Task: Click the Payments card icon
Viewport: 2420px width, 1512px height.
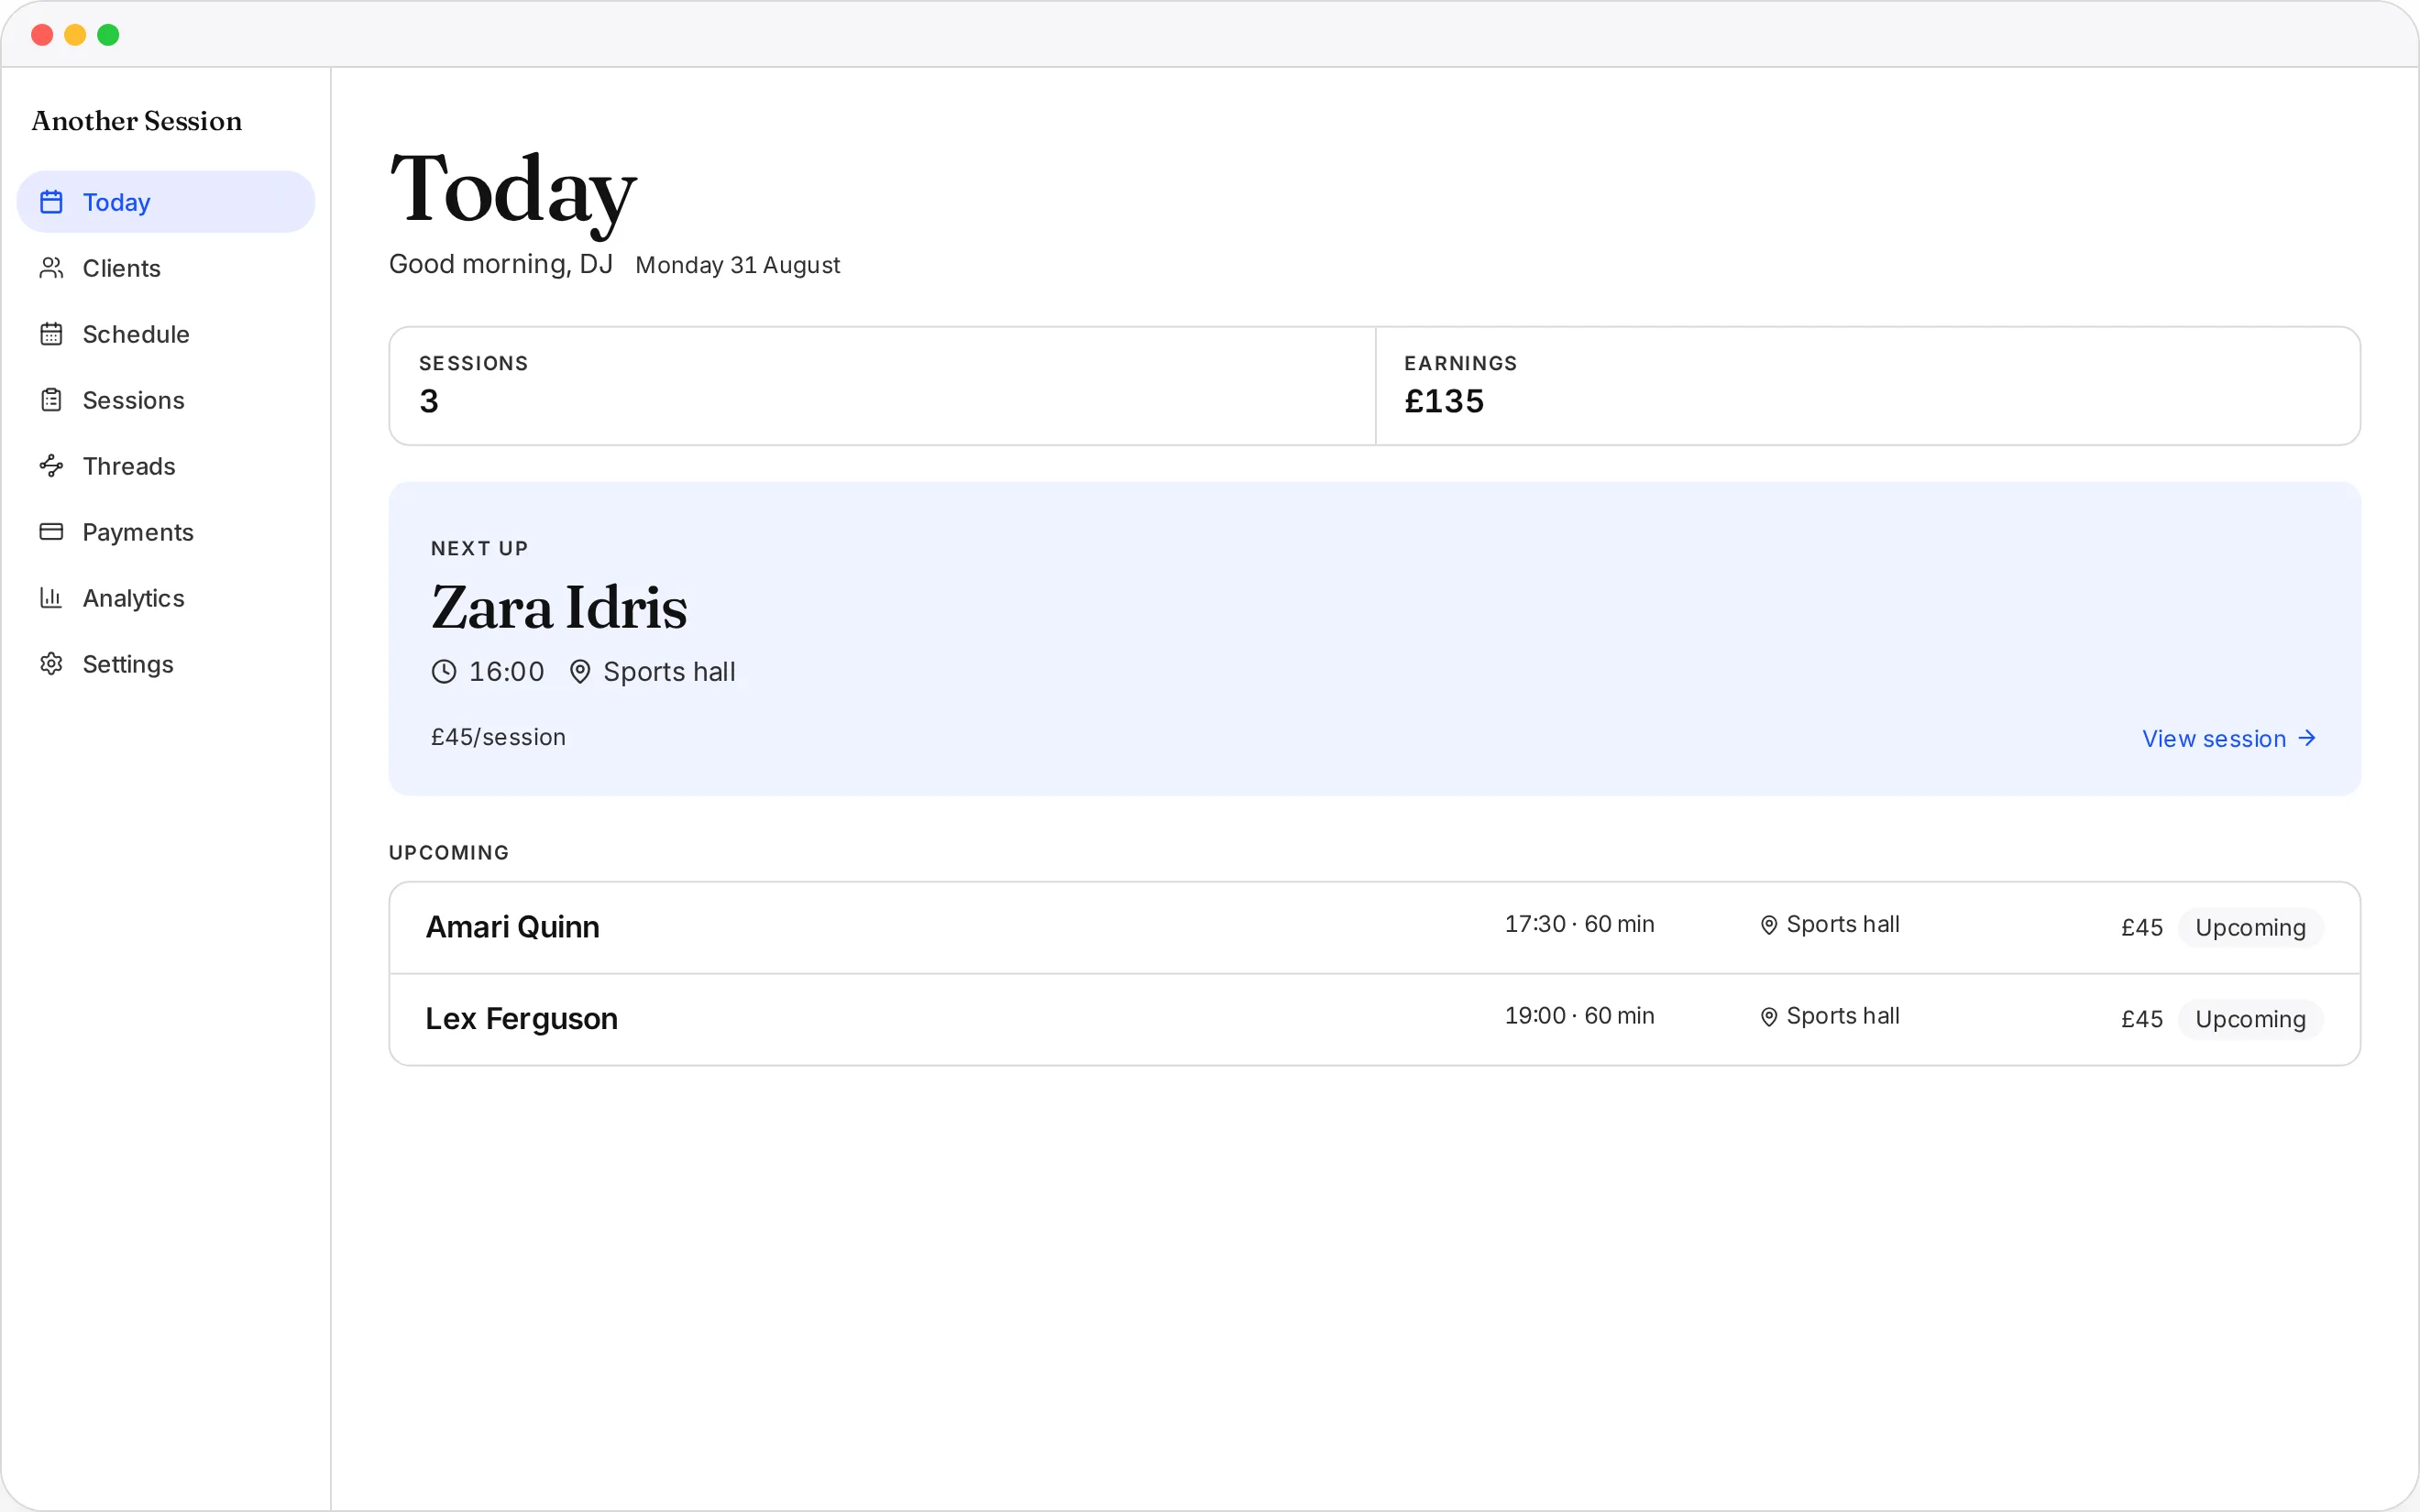Action: pos(51,532)
